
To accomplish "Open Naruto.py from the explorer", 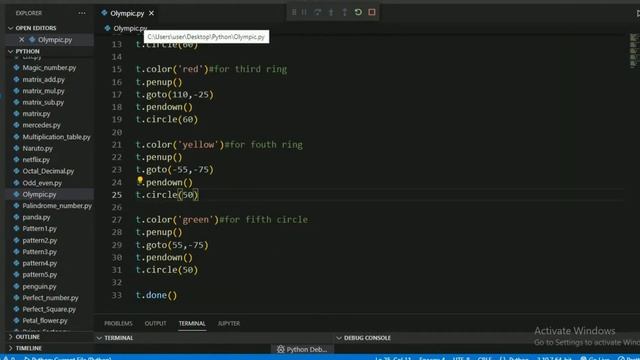I will pyautogui.click(x=38, y=149).
